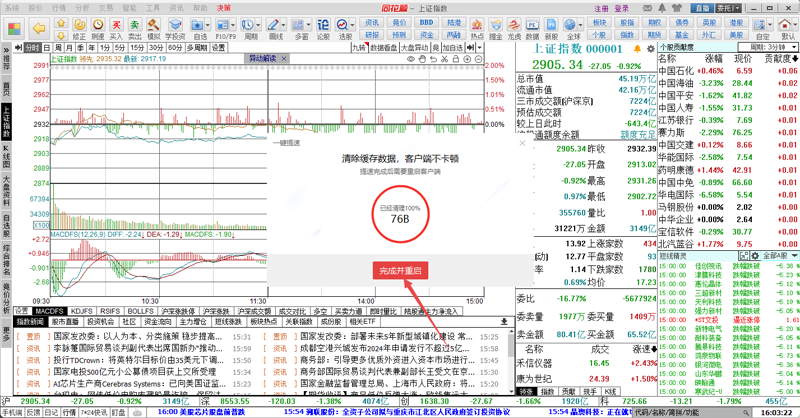Image resolution: width=800 pixels, height=418 pixels.
Task: Switch chart period to 月
Action: point(69,47)
